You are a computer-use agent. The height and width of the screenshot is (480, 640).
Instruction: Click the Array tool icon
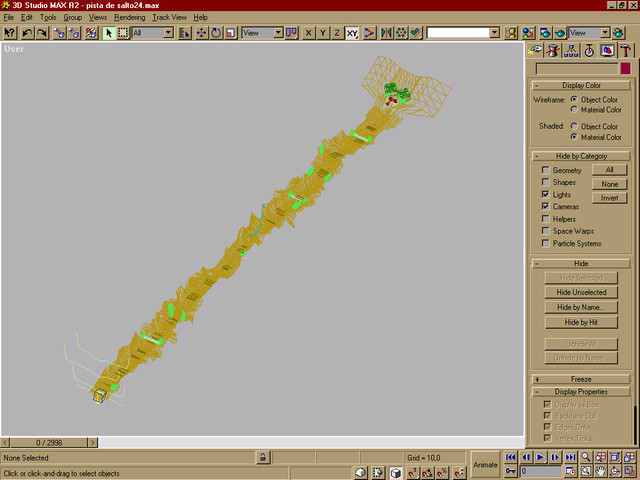pos(401,33)
